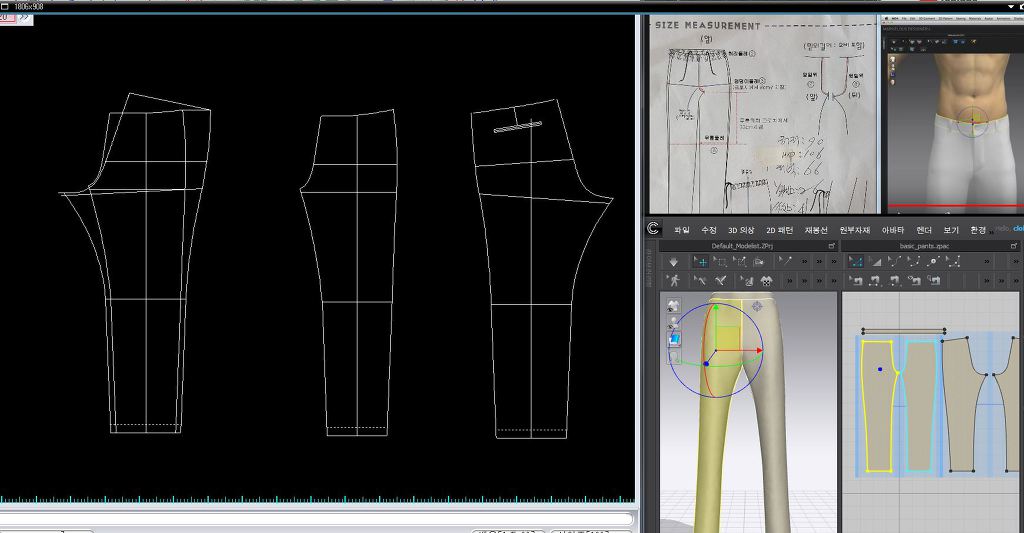The image size is (1024, 533).
Task: Select the basic_pants.zpac window title
Action: click(924, 246)
